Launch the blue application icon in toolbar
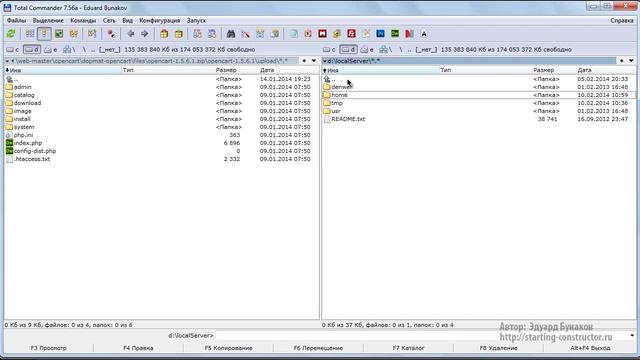The width and height of the screenshot is (640, 360). 380,34
